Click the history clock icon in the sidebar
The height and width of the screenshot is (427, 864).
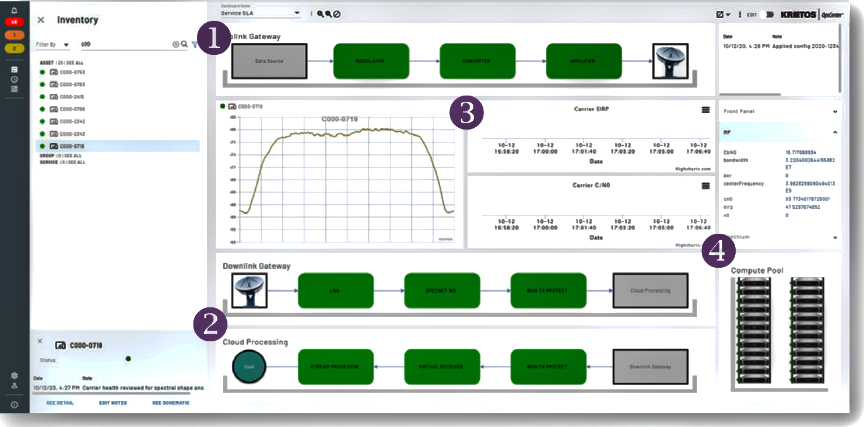tap(14, 79)
